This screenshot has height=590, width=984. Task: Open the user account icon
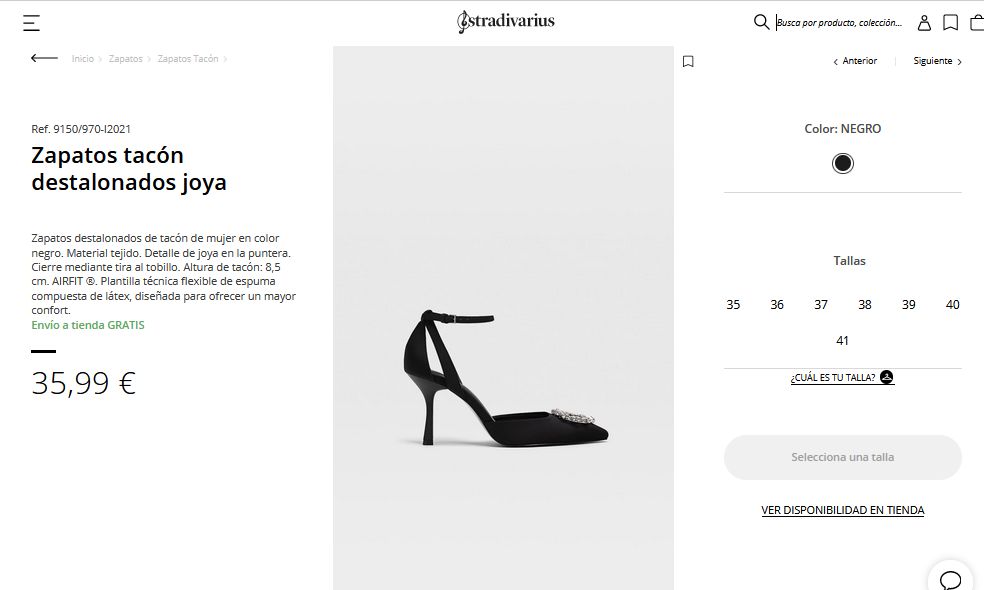[925, 23]
